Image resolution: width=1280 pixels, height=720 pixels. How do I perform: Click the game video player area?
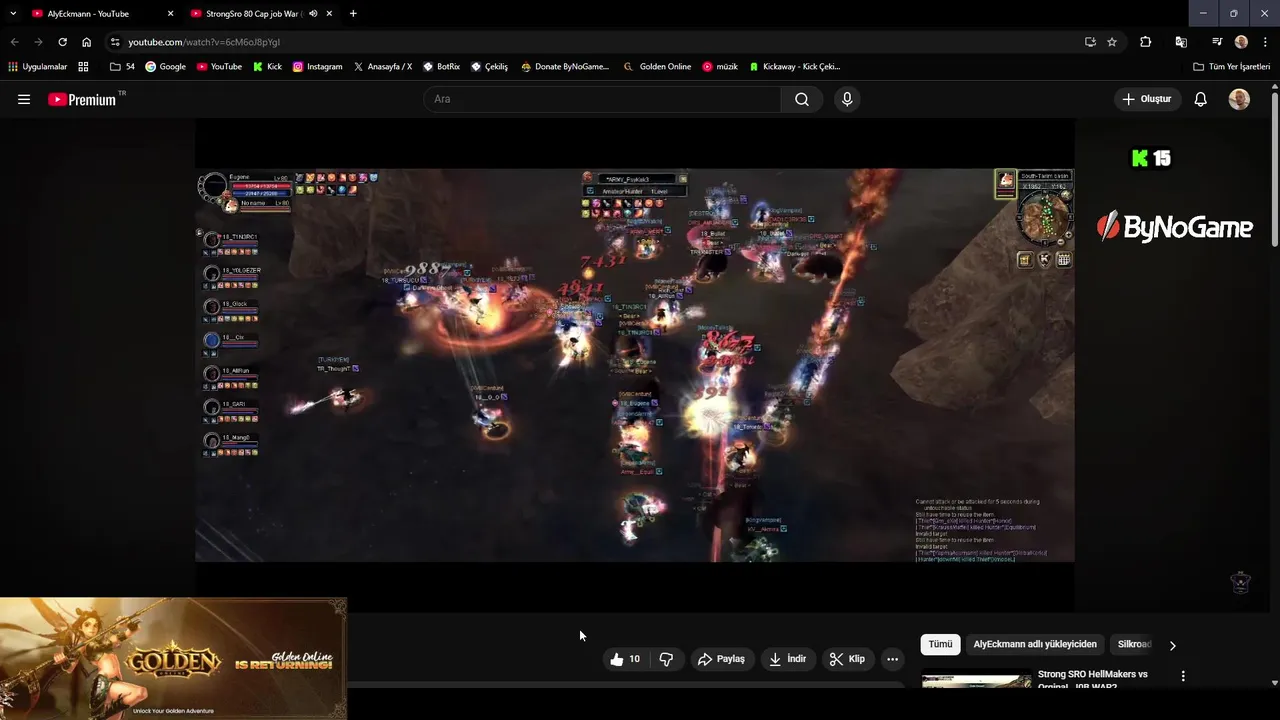(x=635, y=365)
